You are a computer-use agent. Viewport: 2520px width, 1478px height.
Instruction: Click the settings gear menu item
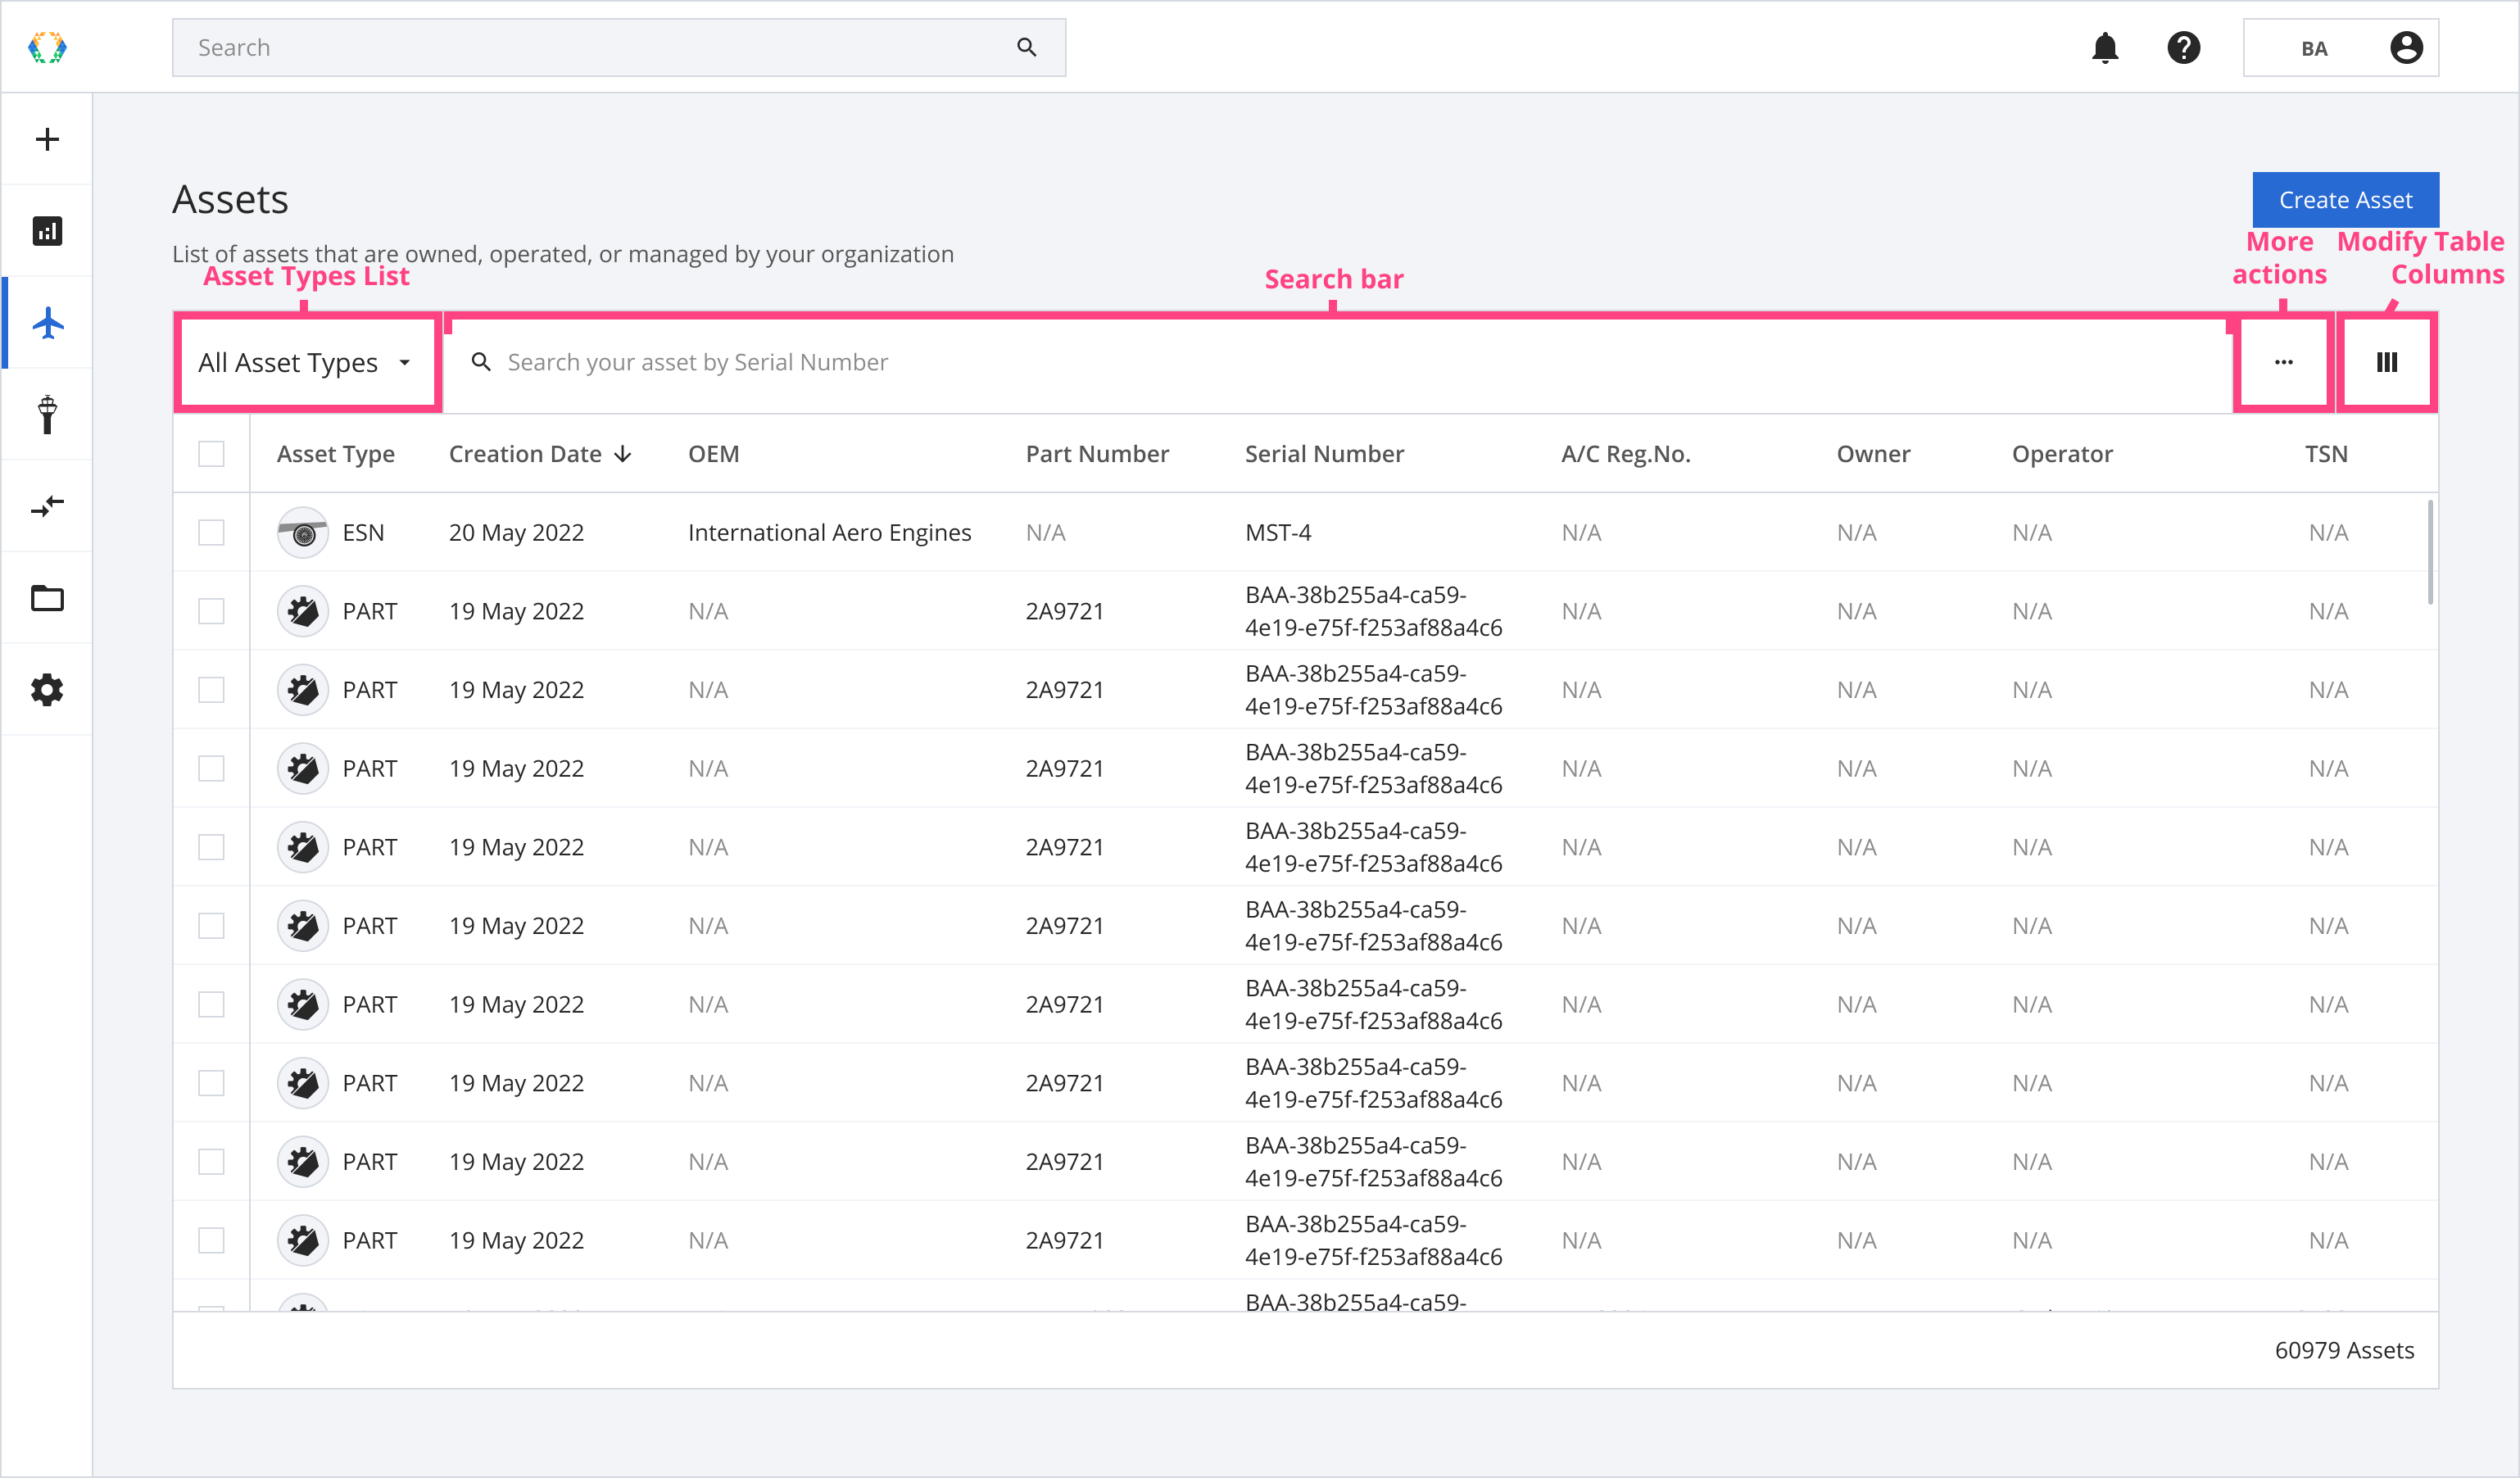[x=48, y=687]
